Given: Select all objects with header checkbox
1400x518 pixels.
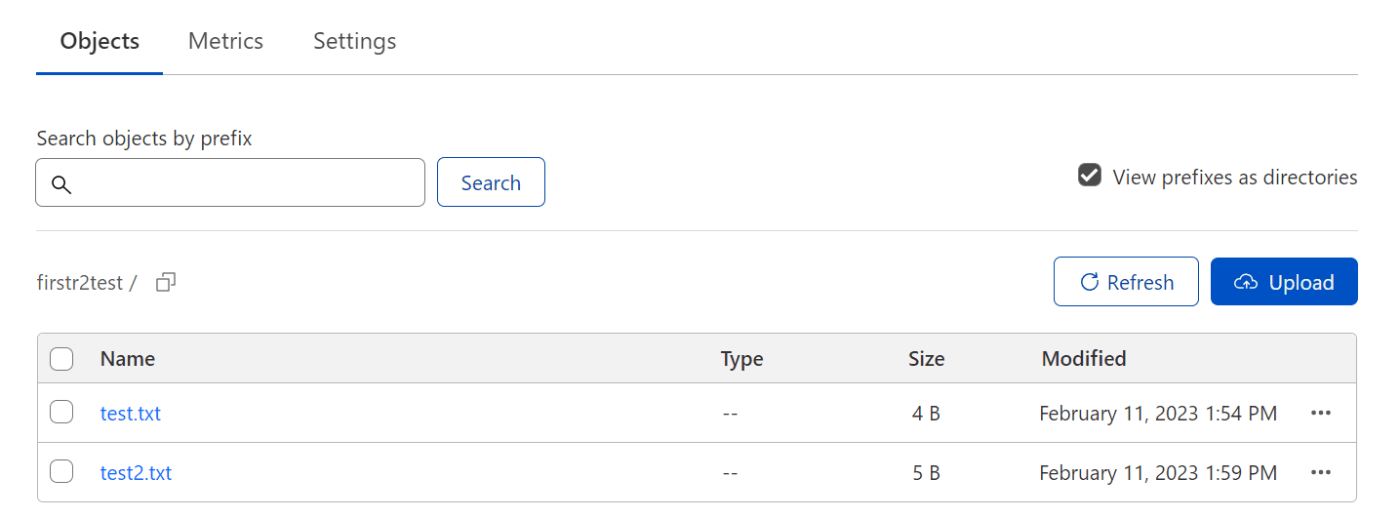Looking at the screenshot, I should click(x=61, y=359).
